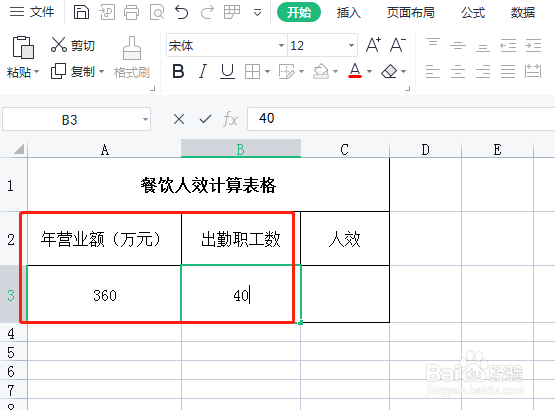Select row 2 header
Image resolution: width=555 pixels, height=410 pixels.
[x=11, y=239]
